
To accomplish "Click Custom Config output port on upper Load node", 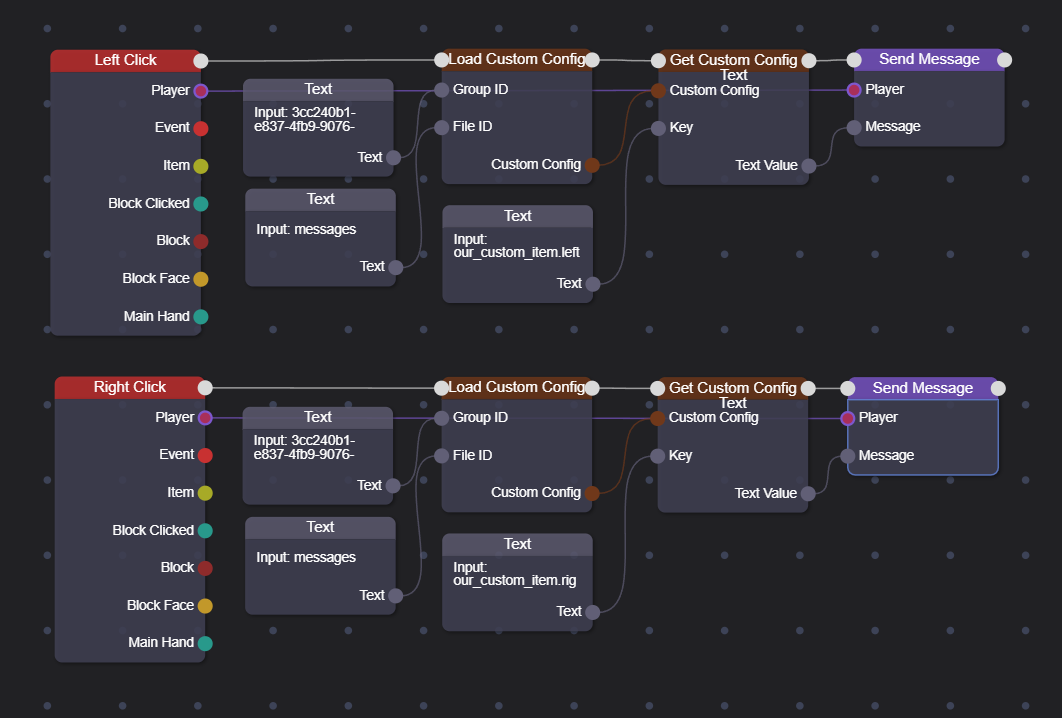I will coord(592,165).
